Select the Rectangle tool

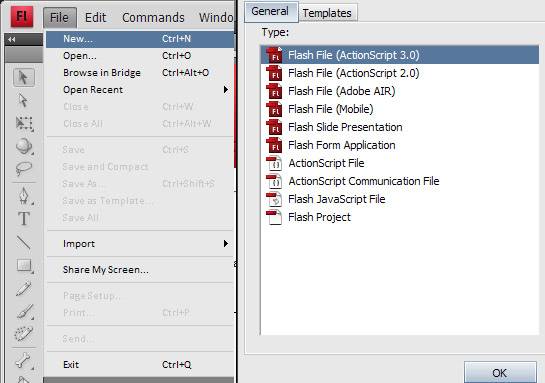(24, 266)
